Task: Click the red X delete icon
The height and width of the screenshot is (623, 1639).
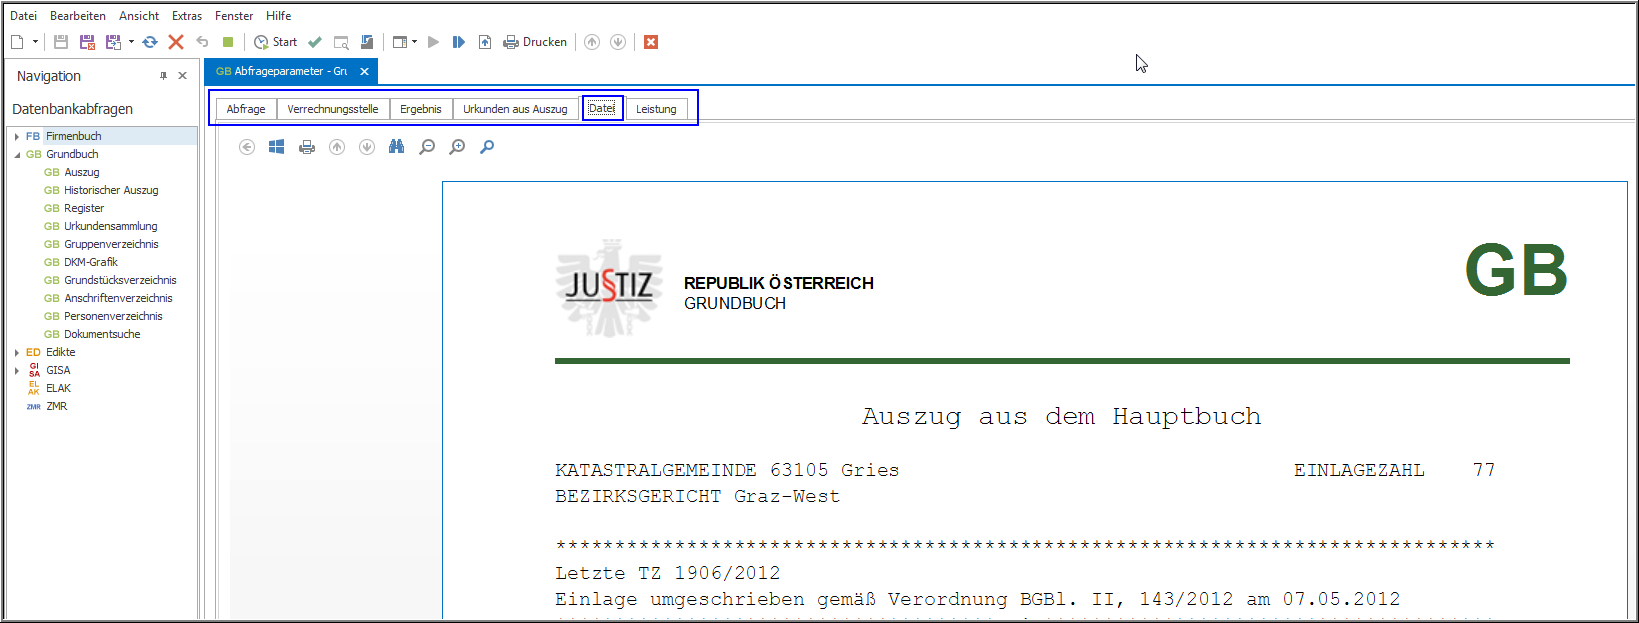Action: (176, 42)
